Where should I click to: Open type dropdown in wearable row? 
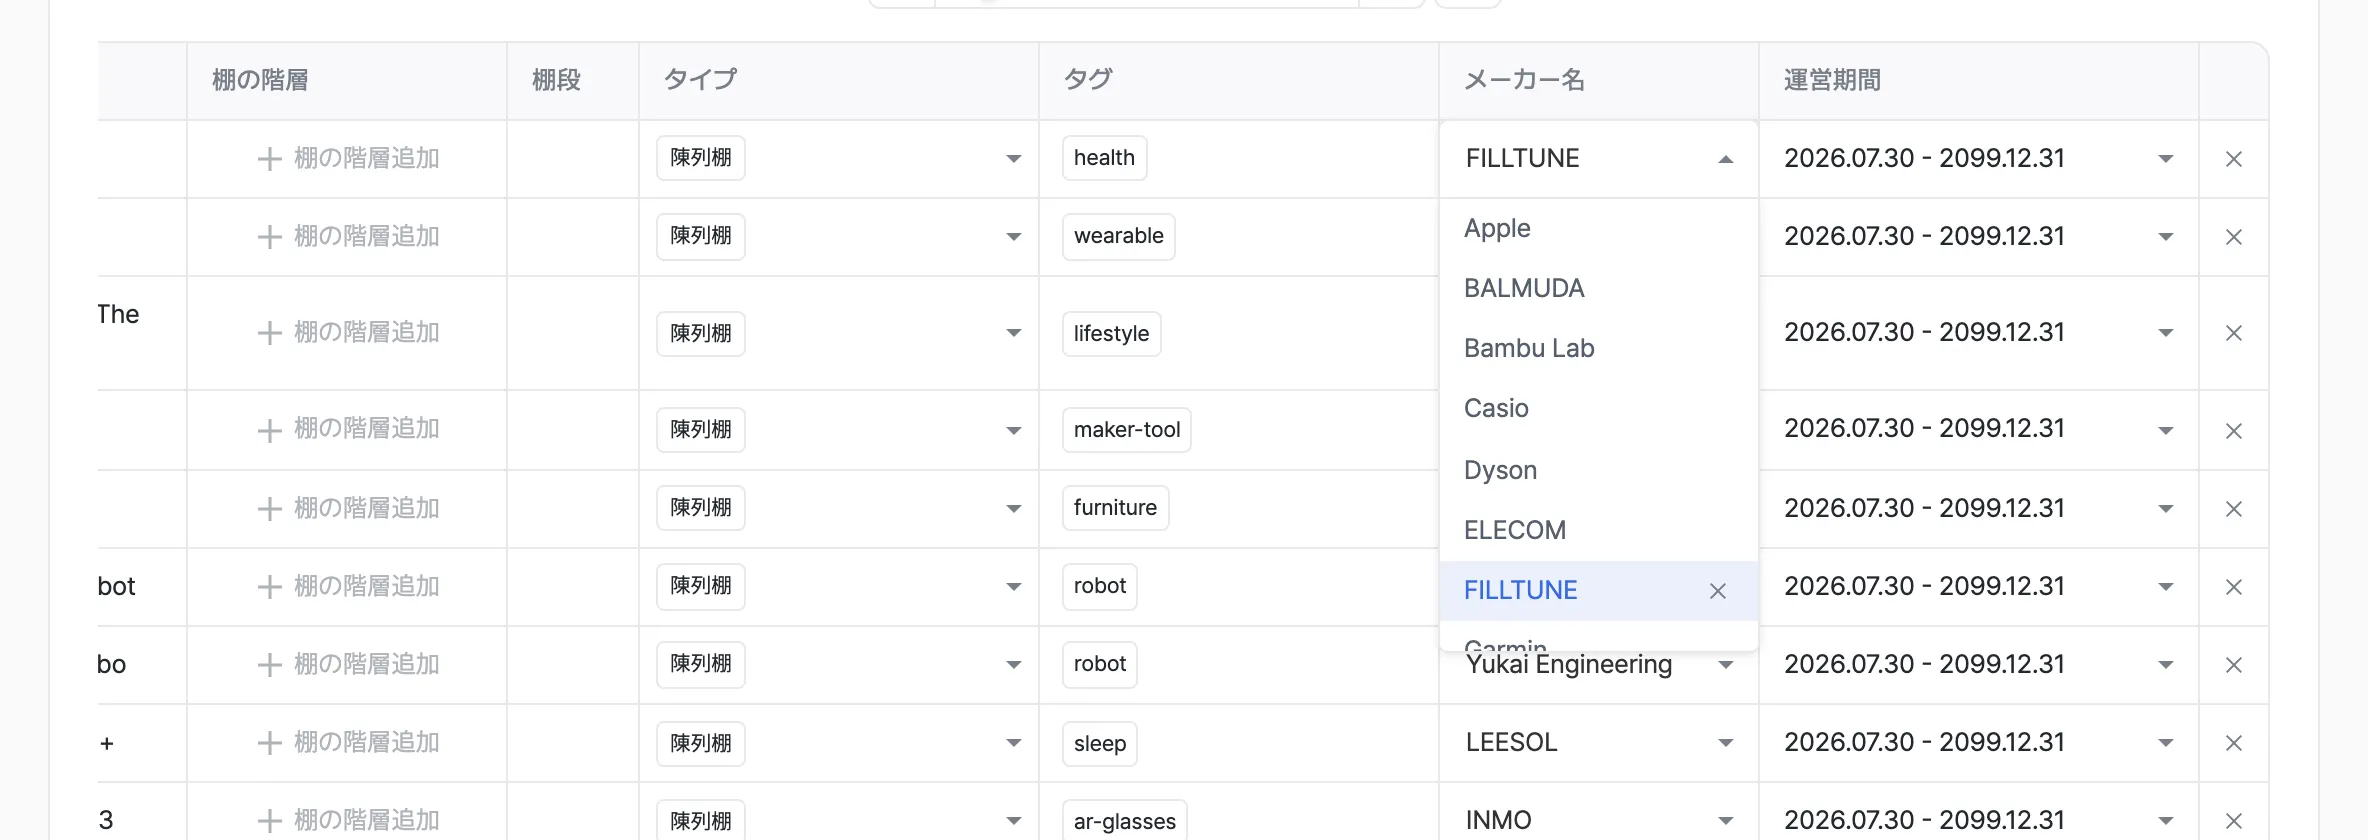1013,237
